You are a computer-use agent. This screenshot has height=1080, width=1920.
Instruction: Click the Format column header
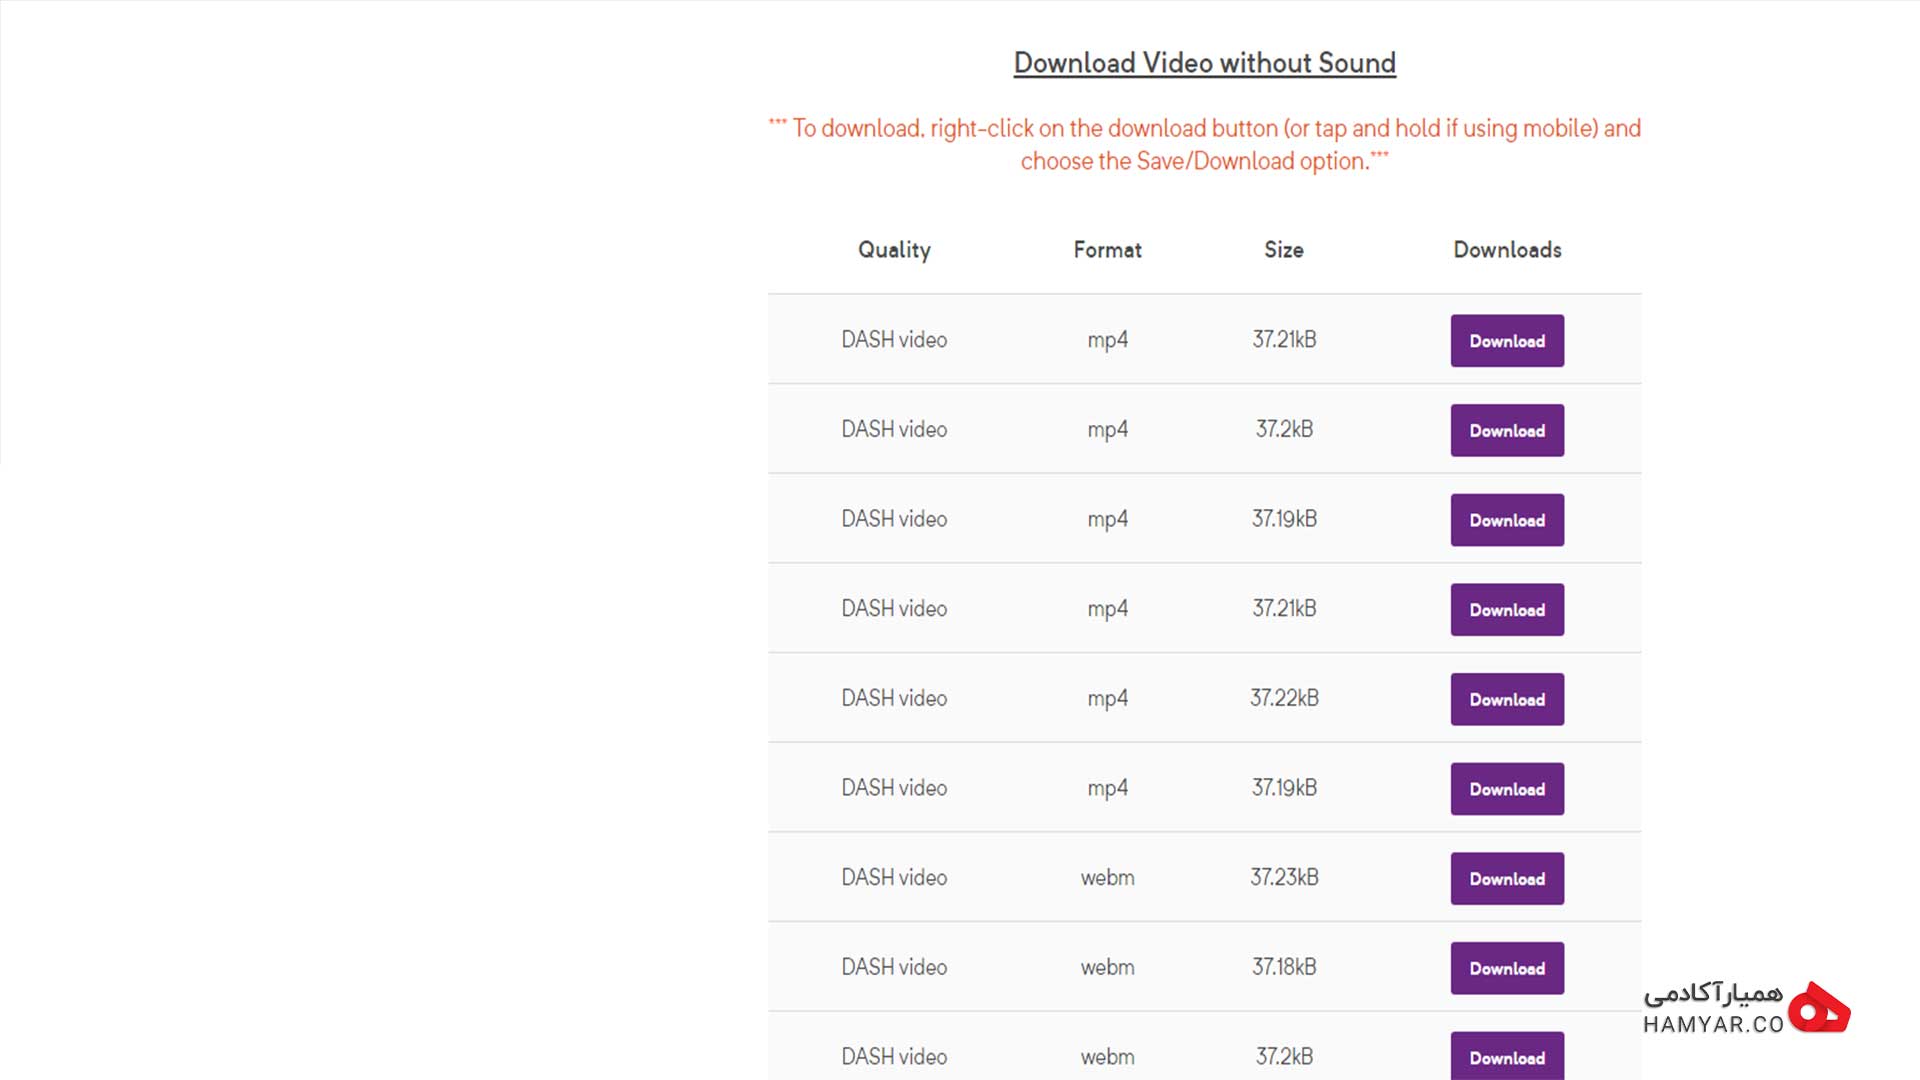(x=1107, y=250)
